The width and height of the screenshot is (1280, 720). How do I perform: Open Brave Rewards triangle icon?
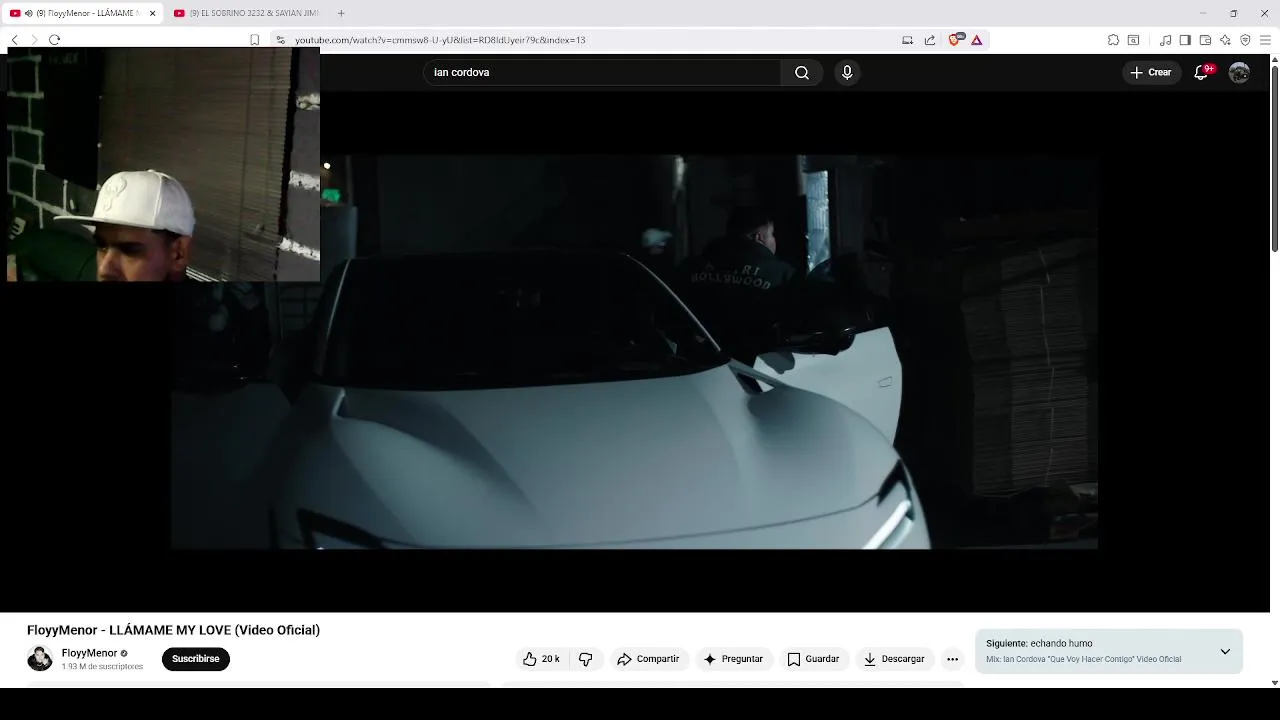click(x=977, y=40)
